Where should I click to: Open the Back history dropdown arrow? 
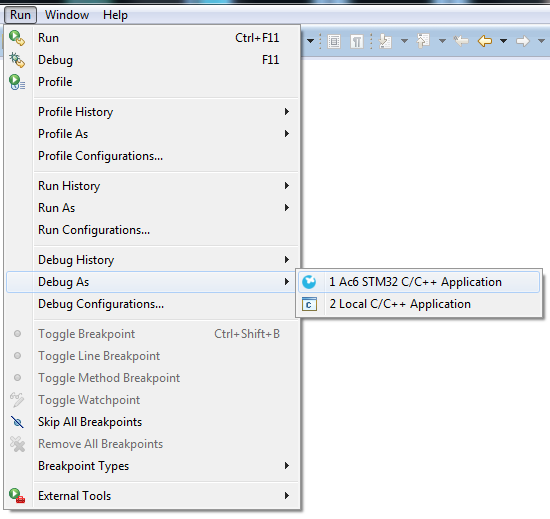(x=503, y=41)
